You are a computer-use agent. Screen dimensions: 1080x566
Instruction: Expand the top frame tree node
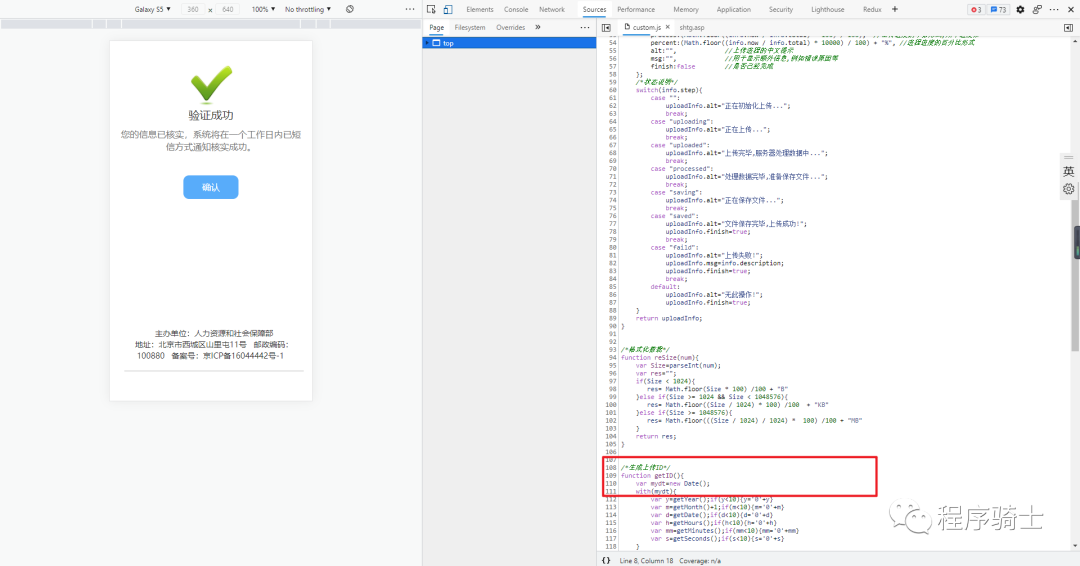tap(428, 43)
